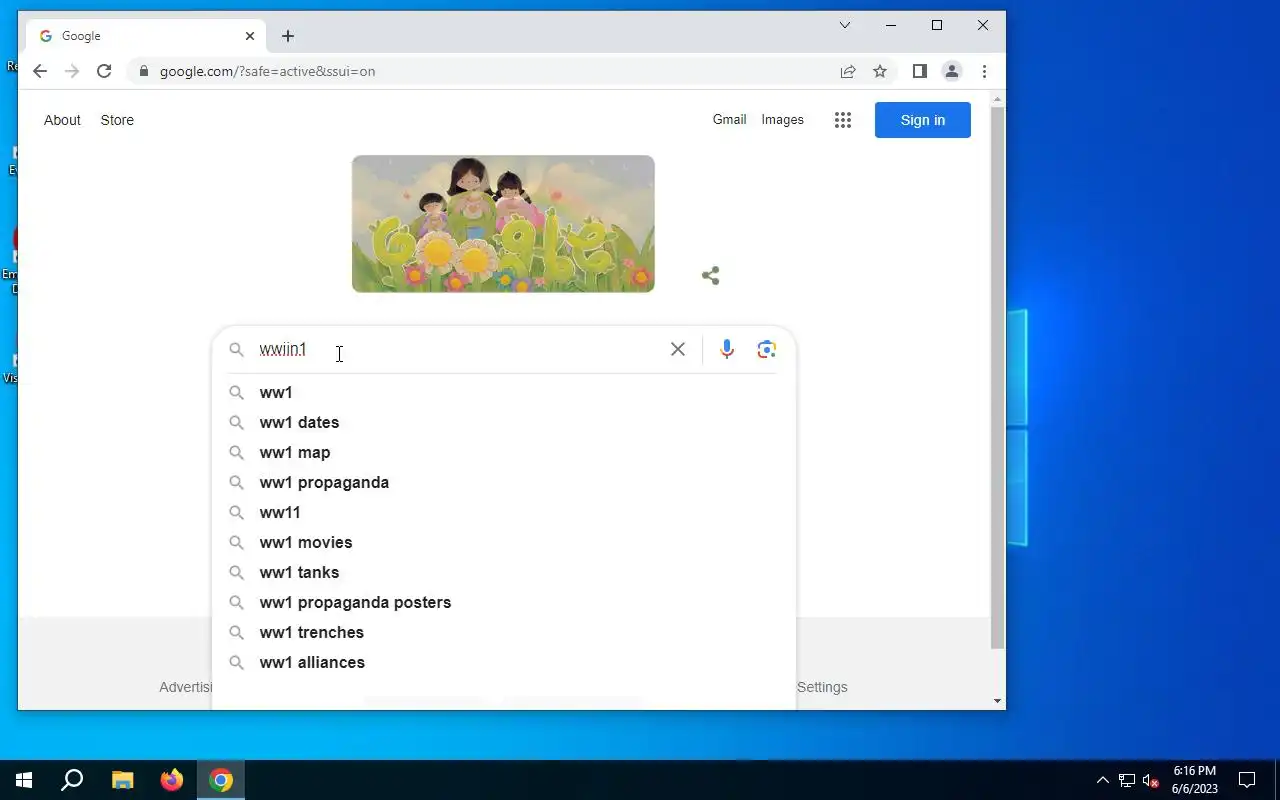Click the muted volume tray icon
This screenshot has width=1280, height=800.
coord(1150,780)
